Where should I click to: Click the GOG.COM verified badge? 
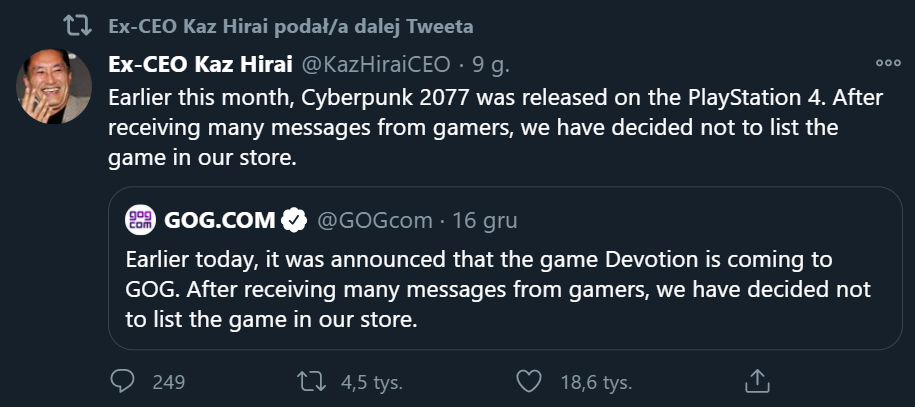[x=292, y=219]
